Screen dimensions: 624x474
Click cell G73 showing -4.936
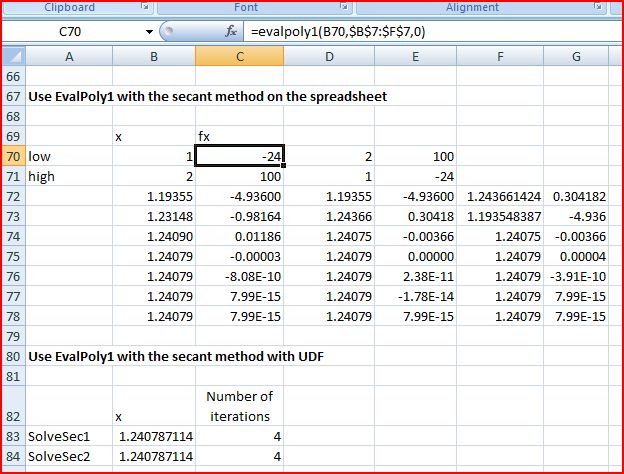coord(576,216)
